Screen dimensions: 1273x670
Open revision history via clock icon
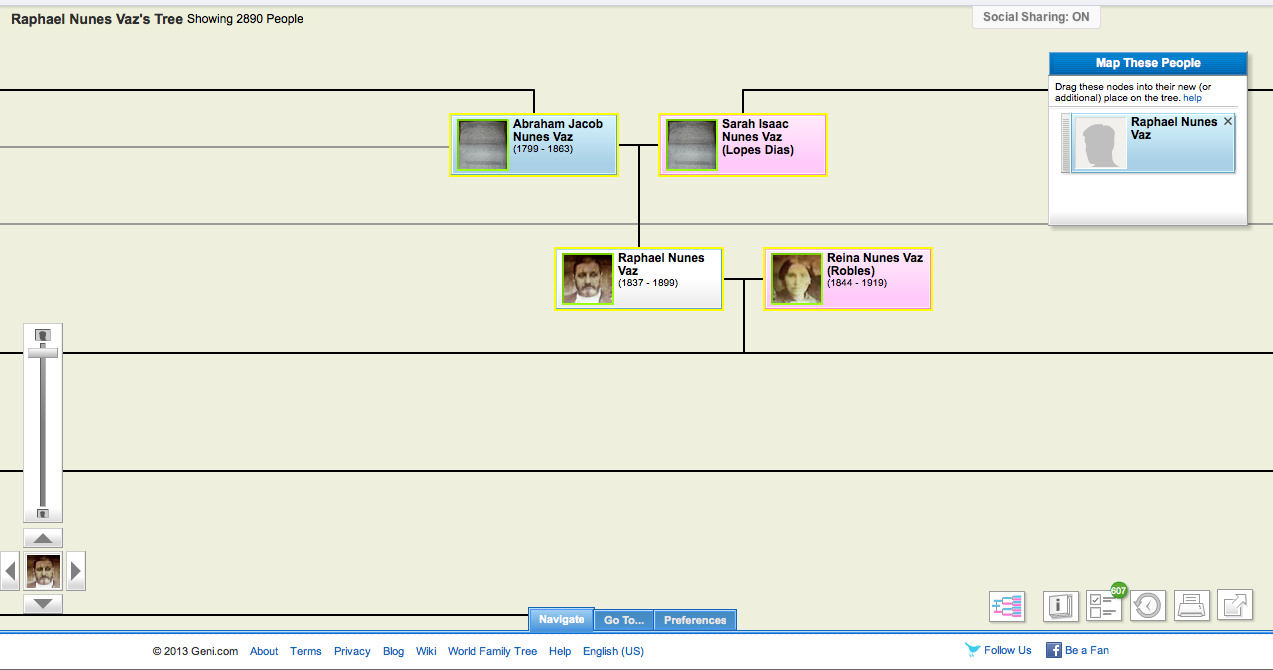(x=1147, y=606)
